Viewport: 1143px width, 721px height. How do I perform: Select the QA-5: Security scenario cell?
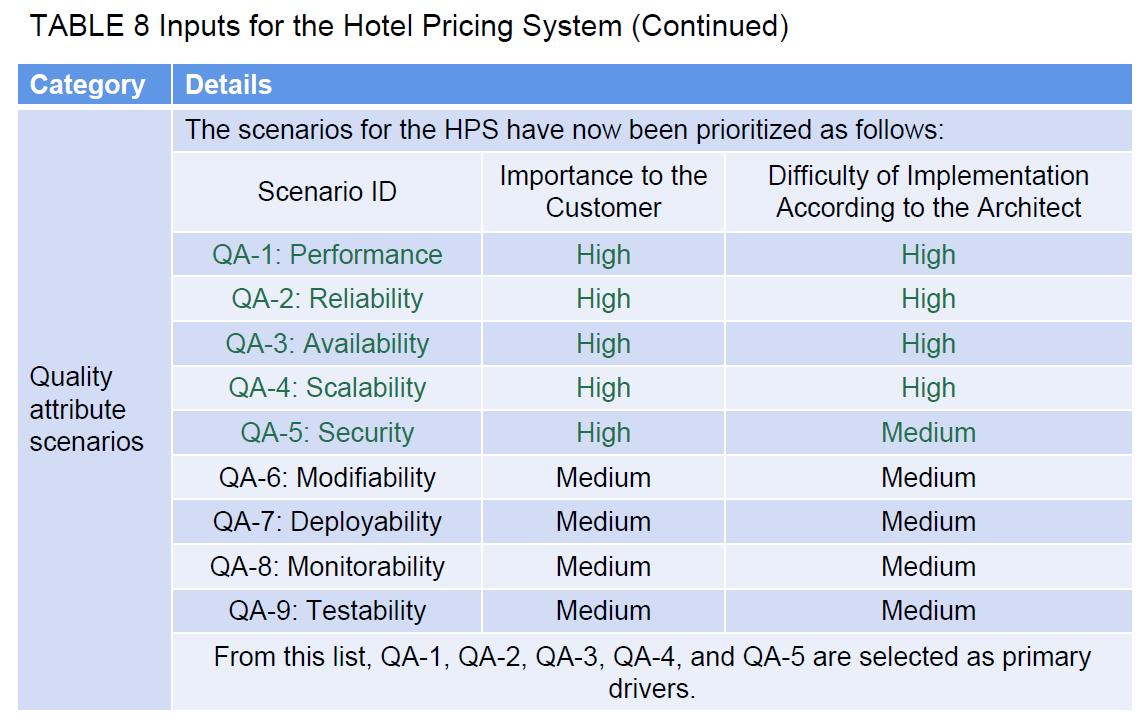[327, 432]
